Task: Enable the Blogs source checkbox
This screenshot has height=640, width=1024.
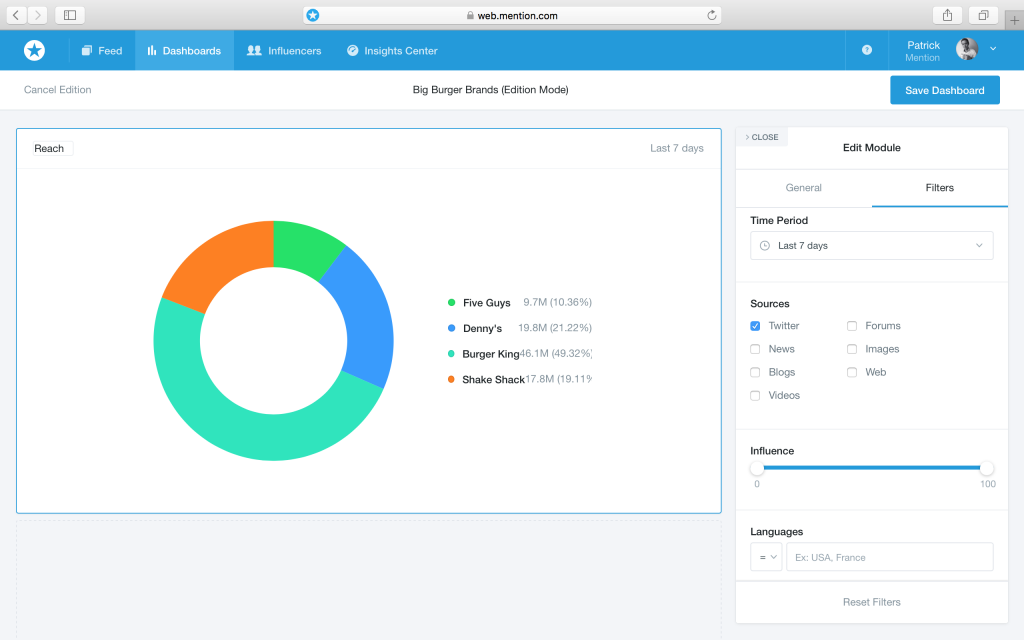Action: tap(755, 372)
